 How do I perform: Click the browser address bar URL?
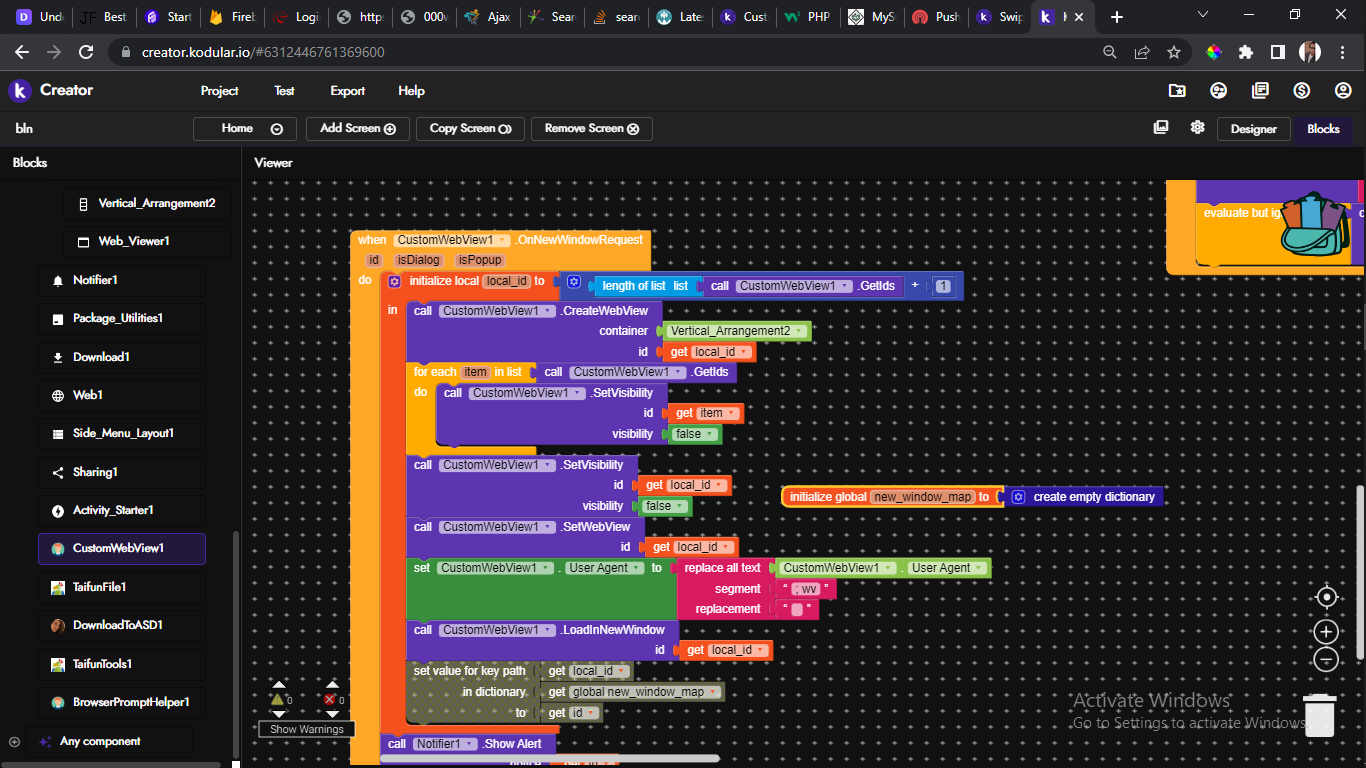tap(263, 52)
